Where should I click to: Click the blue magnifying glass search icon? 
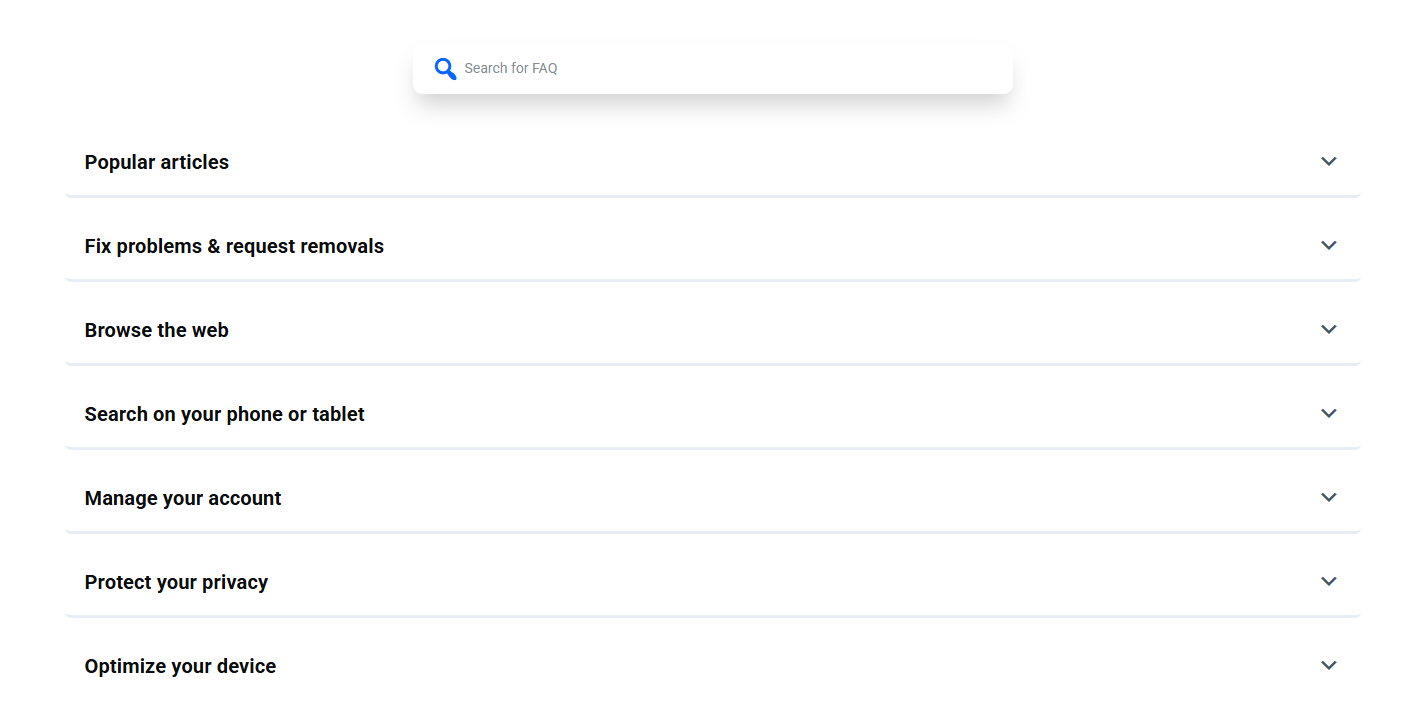(x=445, y=69)
